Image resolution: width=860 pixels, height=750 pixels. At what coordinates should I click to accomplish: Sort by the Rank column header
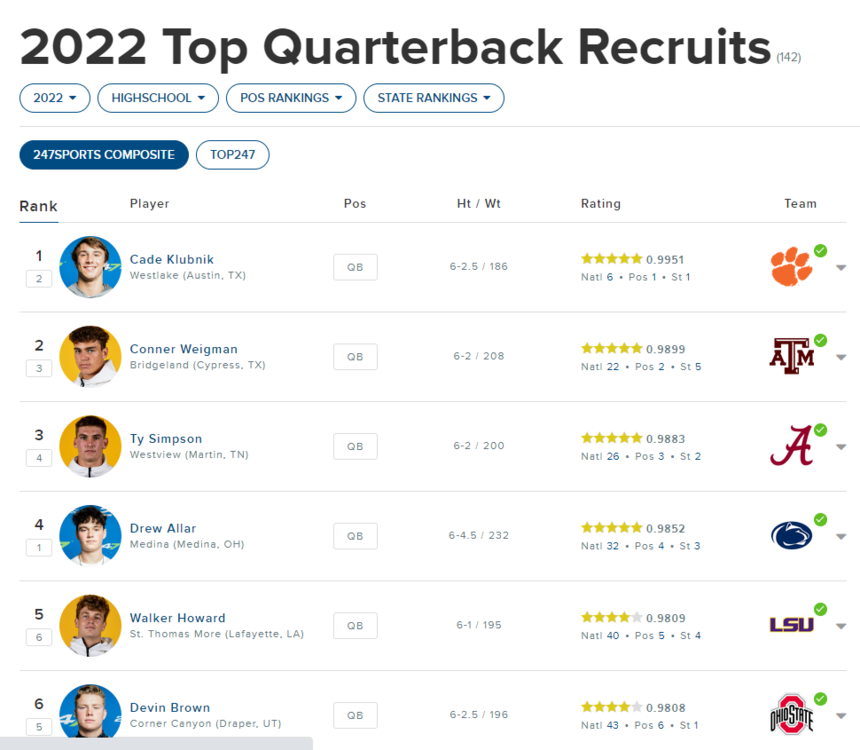click(38, 206)
